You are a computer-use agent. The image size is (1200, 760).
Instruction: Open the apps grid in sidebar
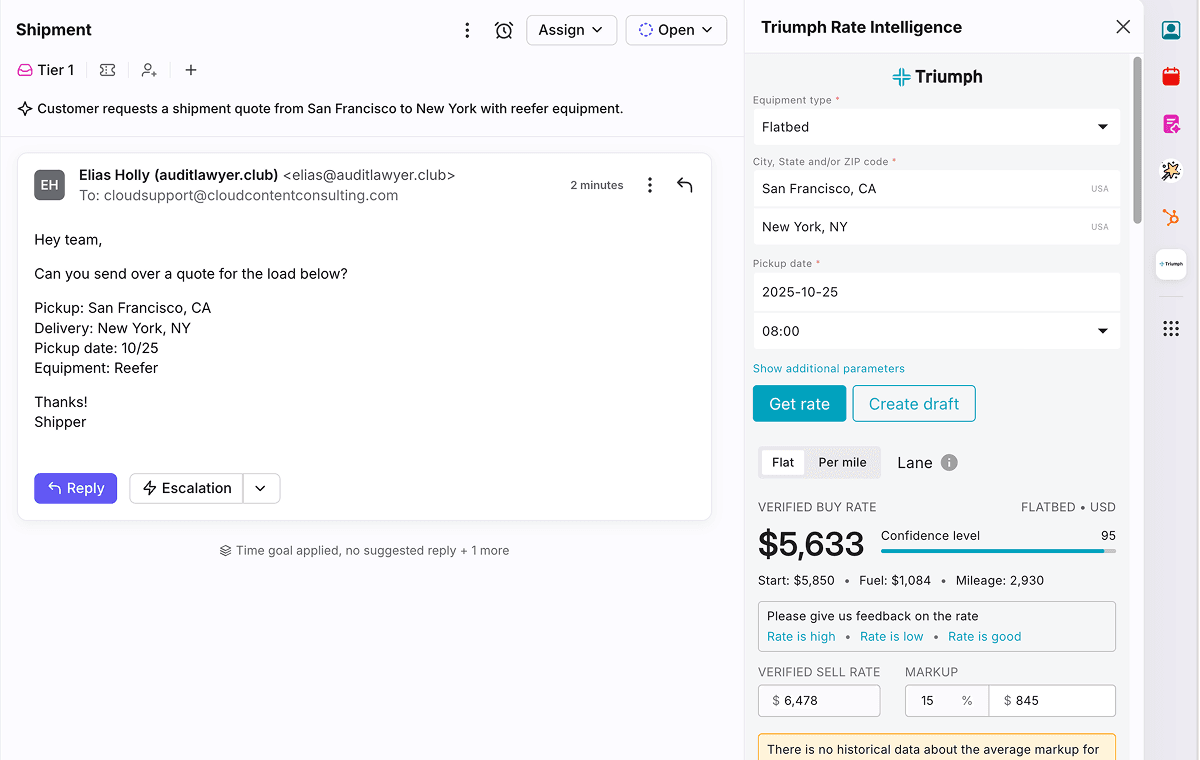pyautogui.click(x=1171, y=329)
